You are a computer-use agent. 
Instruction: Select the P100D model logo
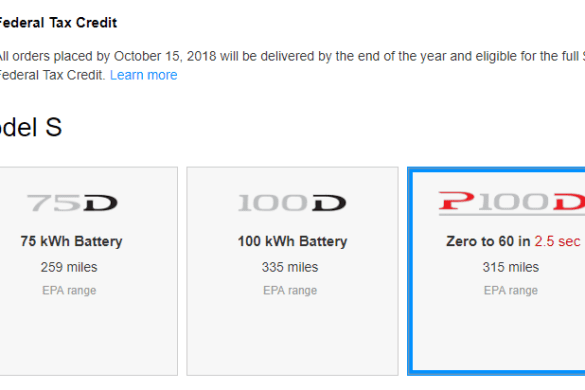pos(512,203)
